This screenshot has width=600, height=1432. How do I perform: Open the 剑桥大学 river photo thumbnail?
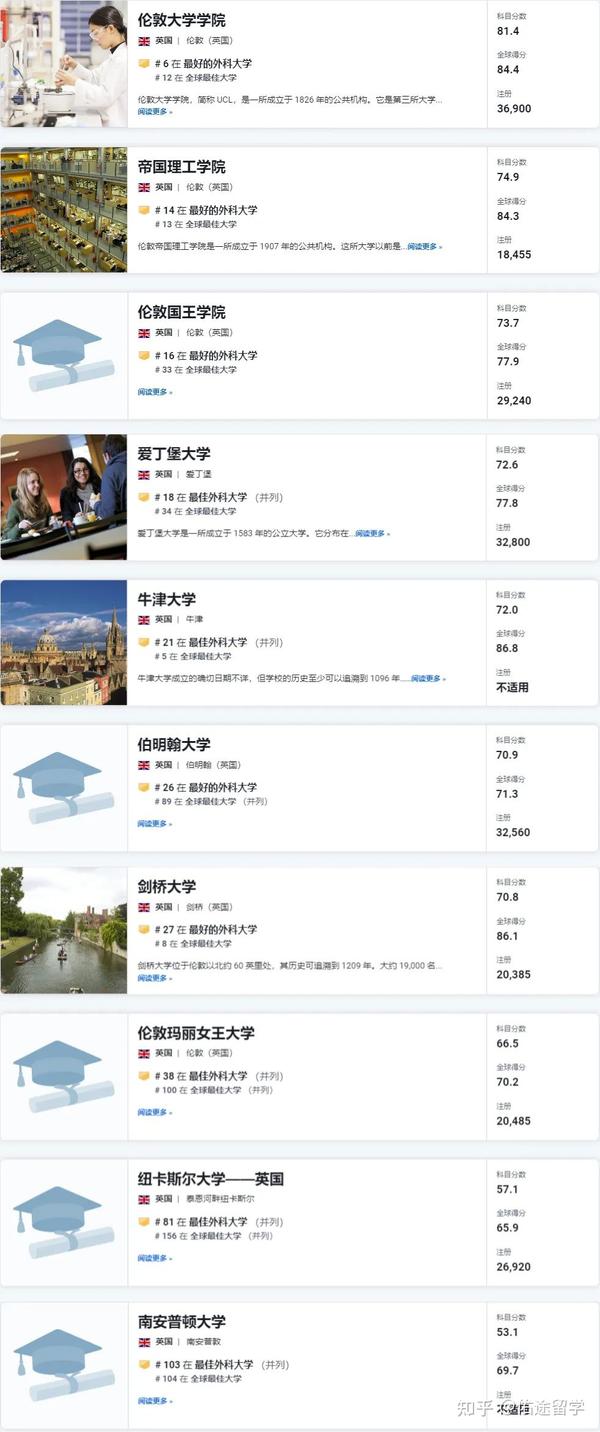64,930
